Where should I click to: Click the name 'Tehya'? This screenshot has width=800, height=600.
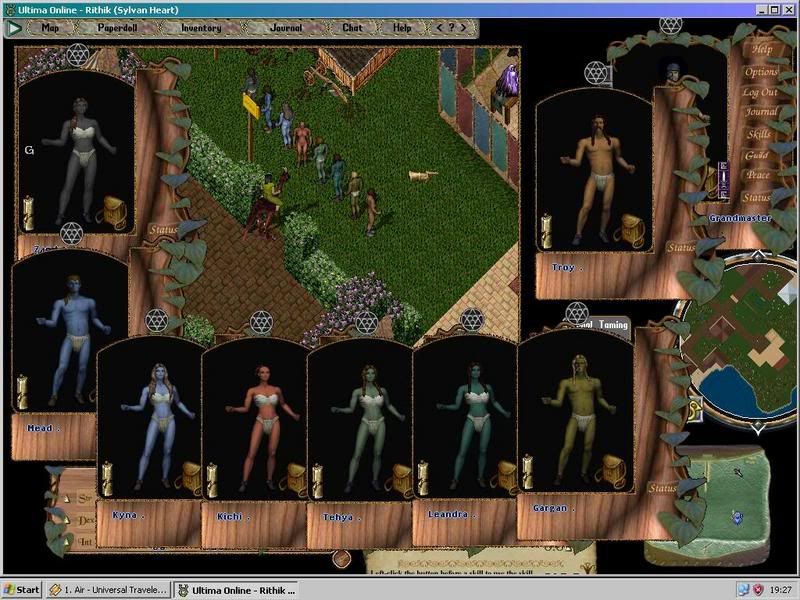click(337, 517)
